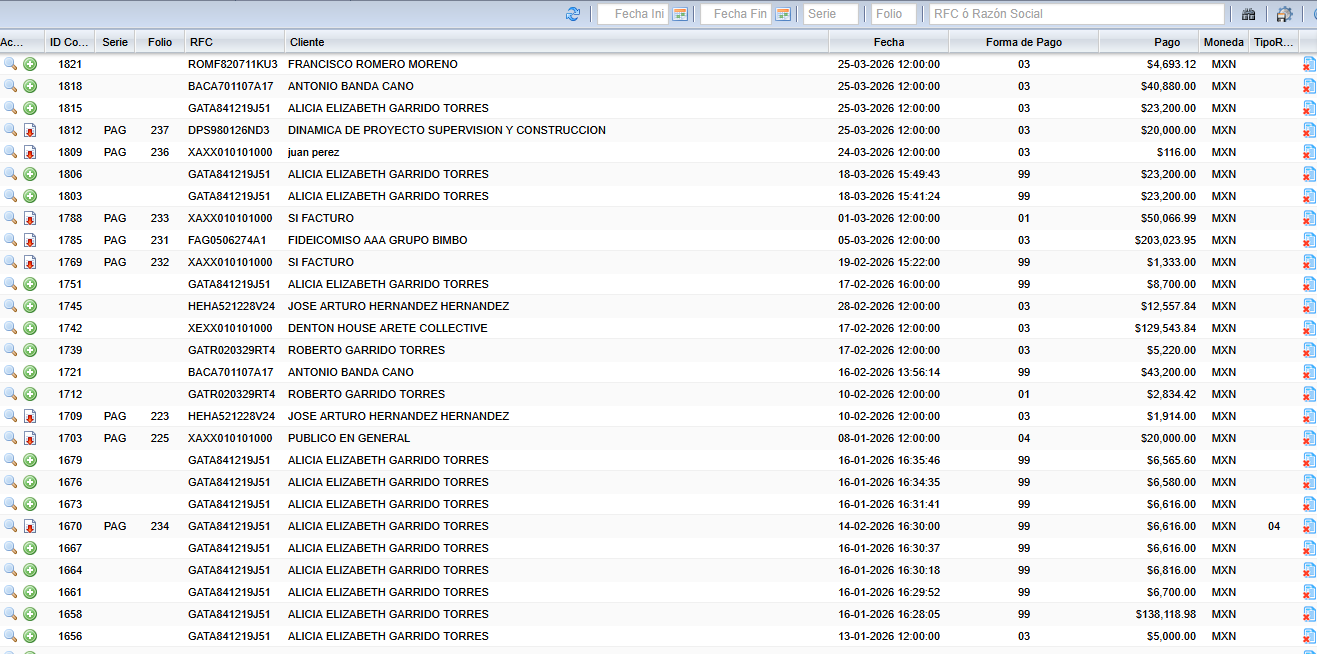Click client juan perez
Image resolution: width=1317 pixels, height=654 pixels.
click(314, 152)
